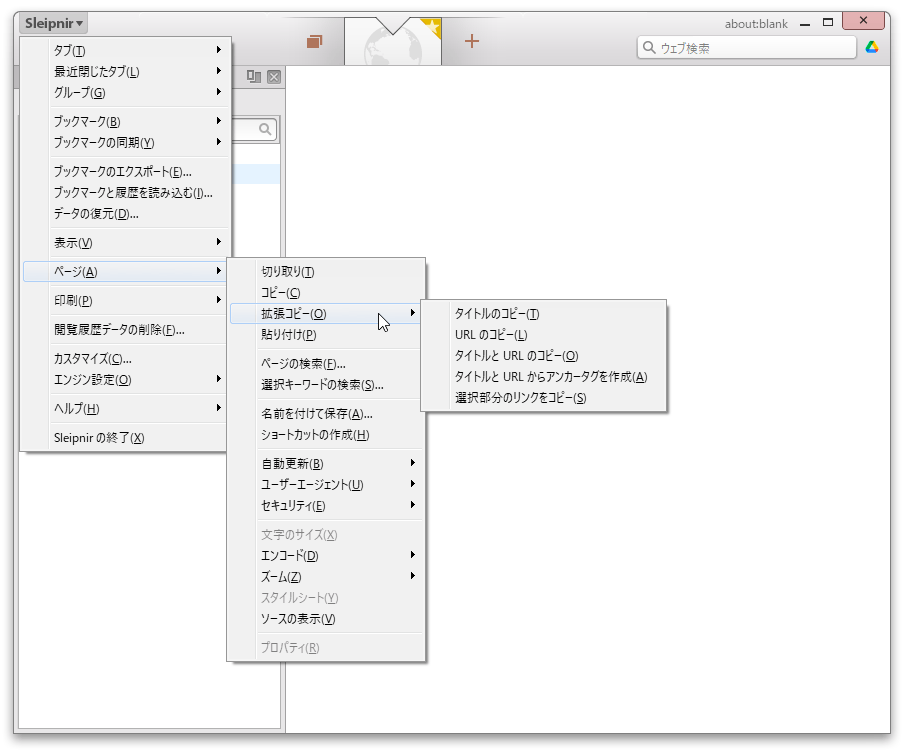Choose ブックマークと履歴を読み込む(I)...

pyautogui.click(x=126, y=193)
